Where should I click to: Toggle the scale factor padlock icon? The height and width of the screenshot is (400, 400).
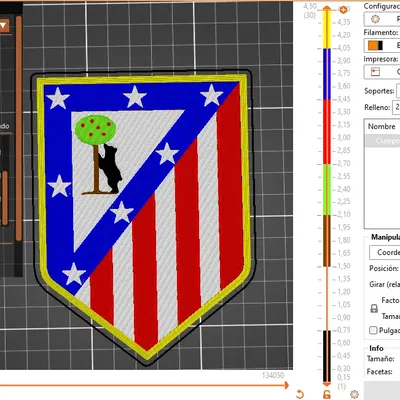(x=374, y=308)
